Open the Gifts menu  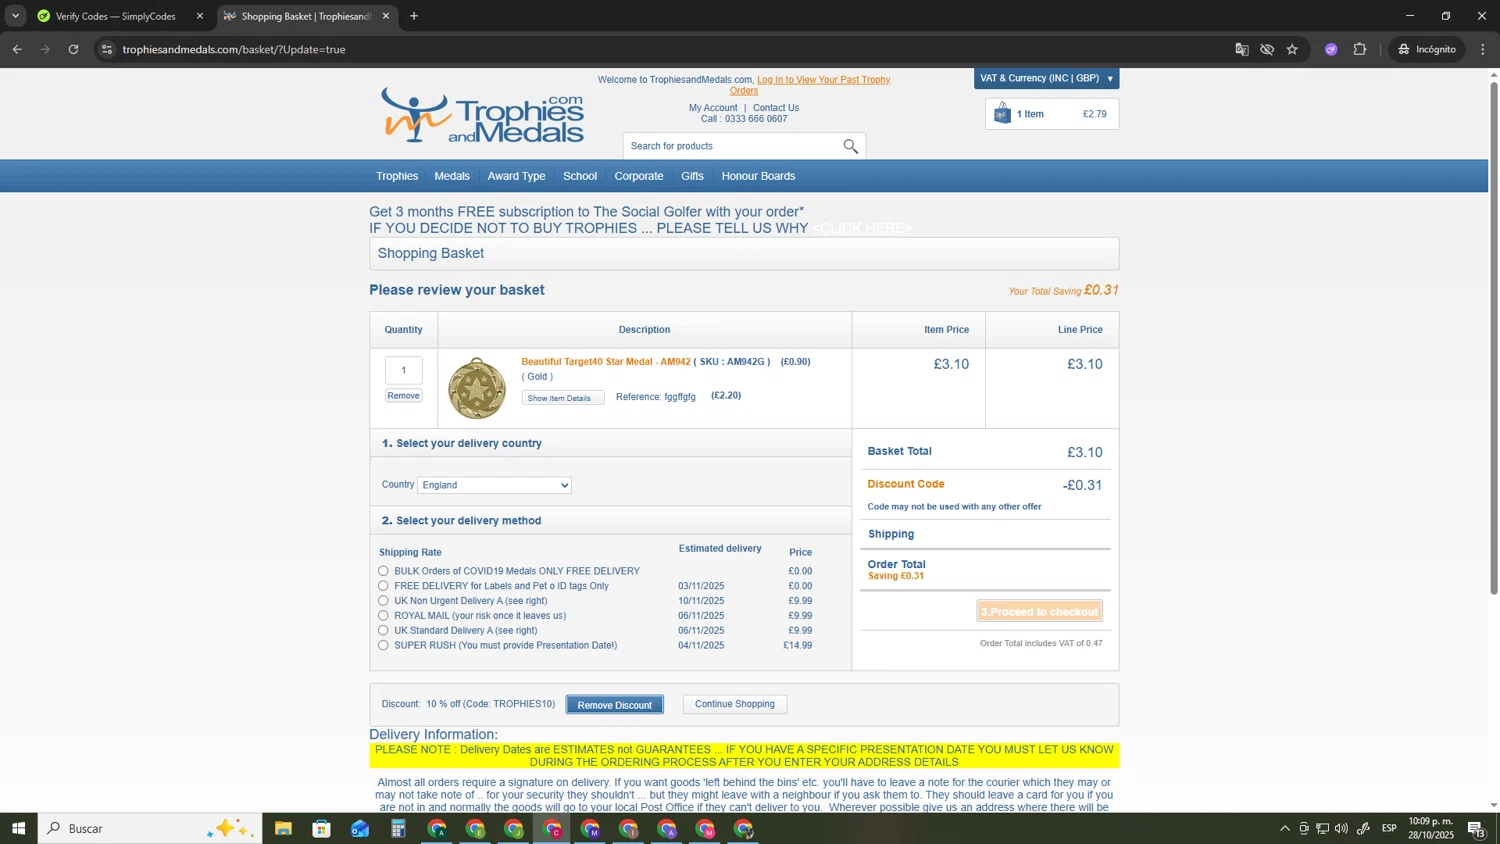692,176
